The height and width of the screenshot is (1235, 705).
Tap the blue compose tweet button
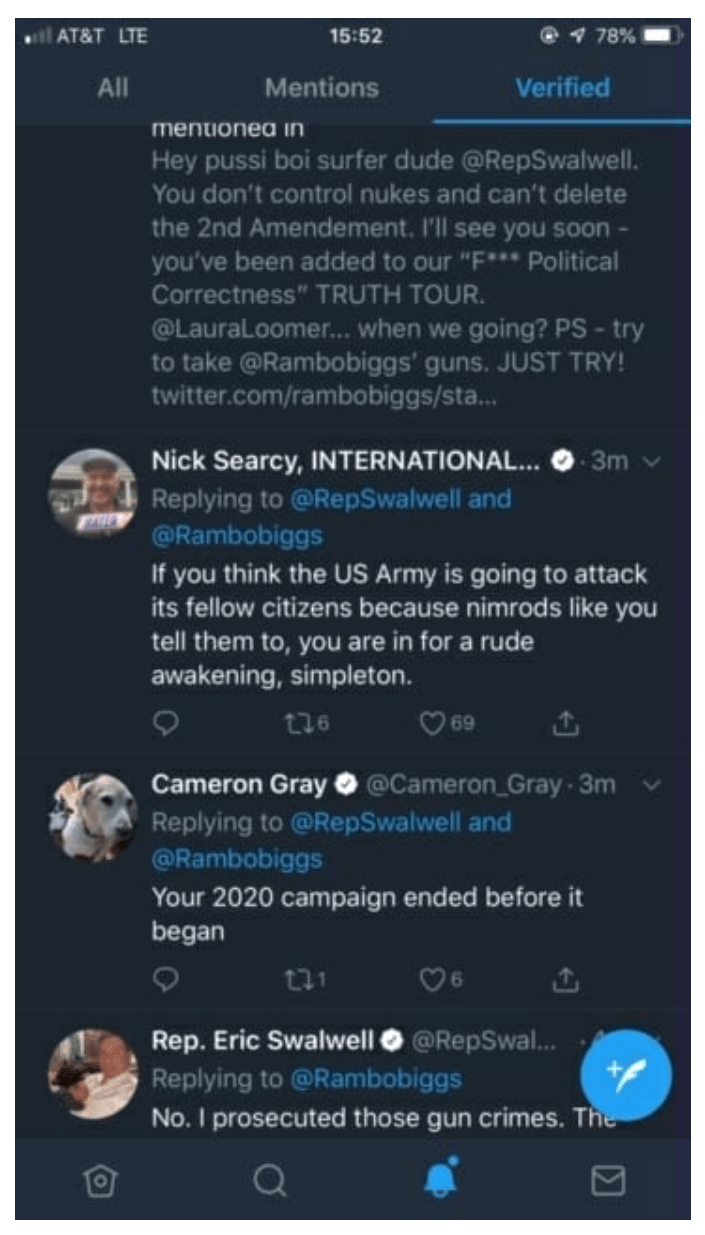coord(626,1074)
